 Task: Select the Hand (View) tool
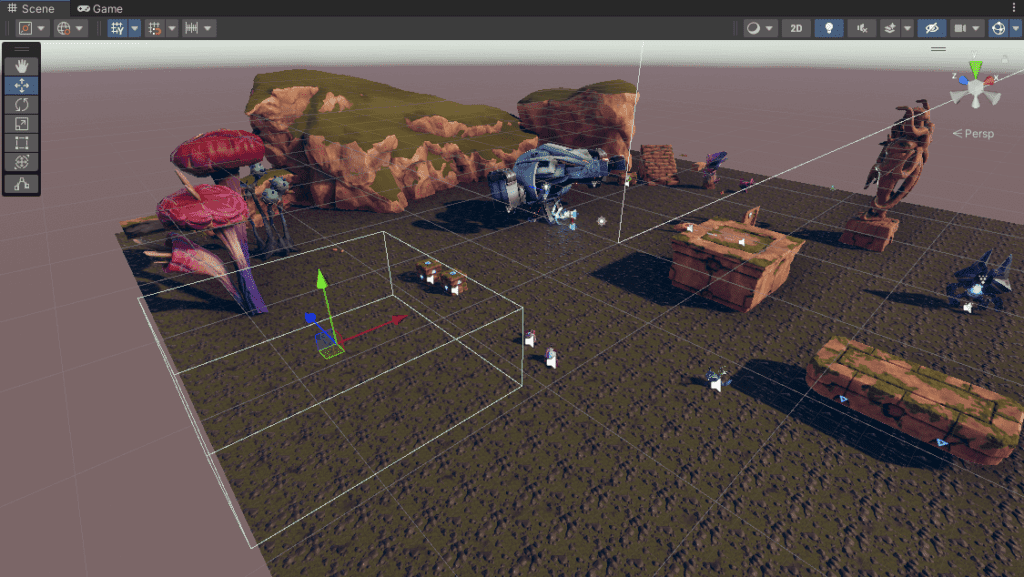pos(21,65)
